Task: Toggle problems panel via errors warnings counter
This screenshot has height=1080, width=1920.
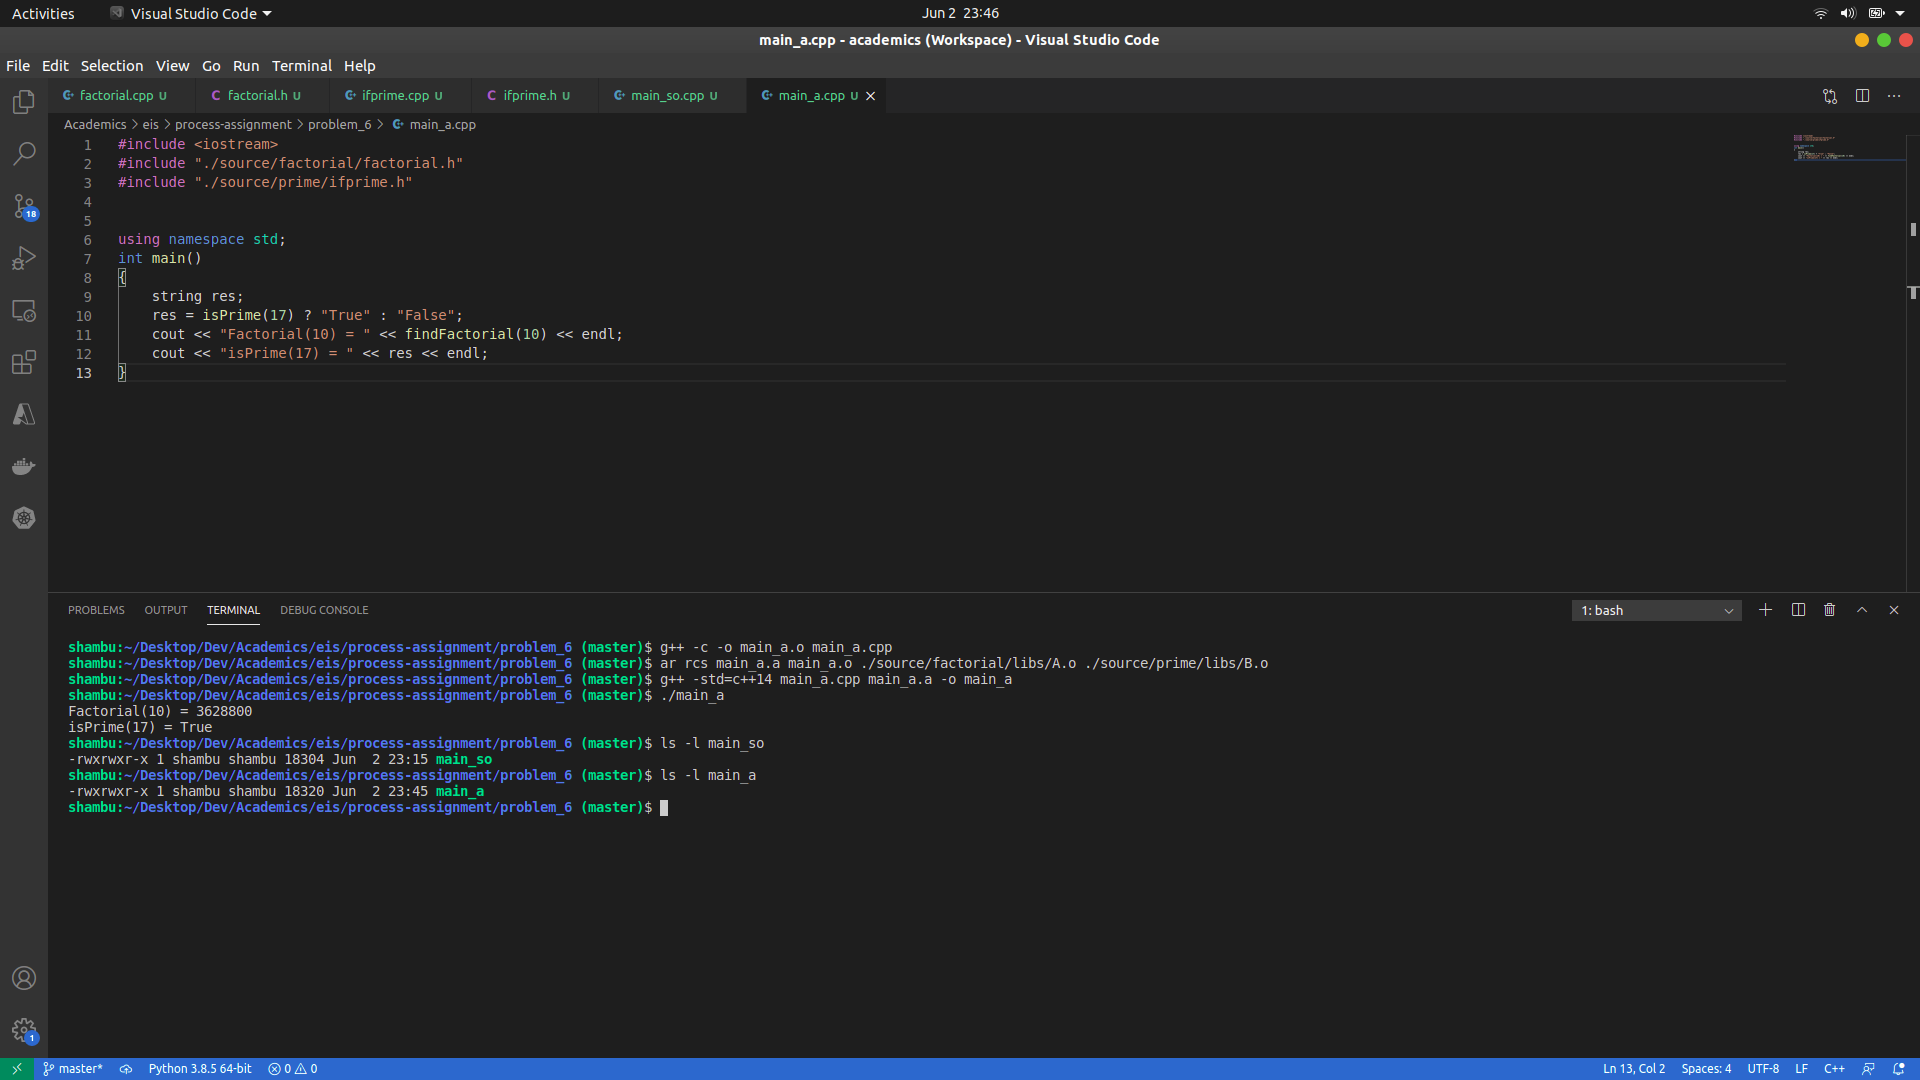Action: click(293, 1069)
